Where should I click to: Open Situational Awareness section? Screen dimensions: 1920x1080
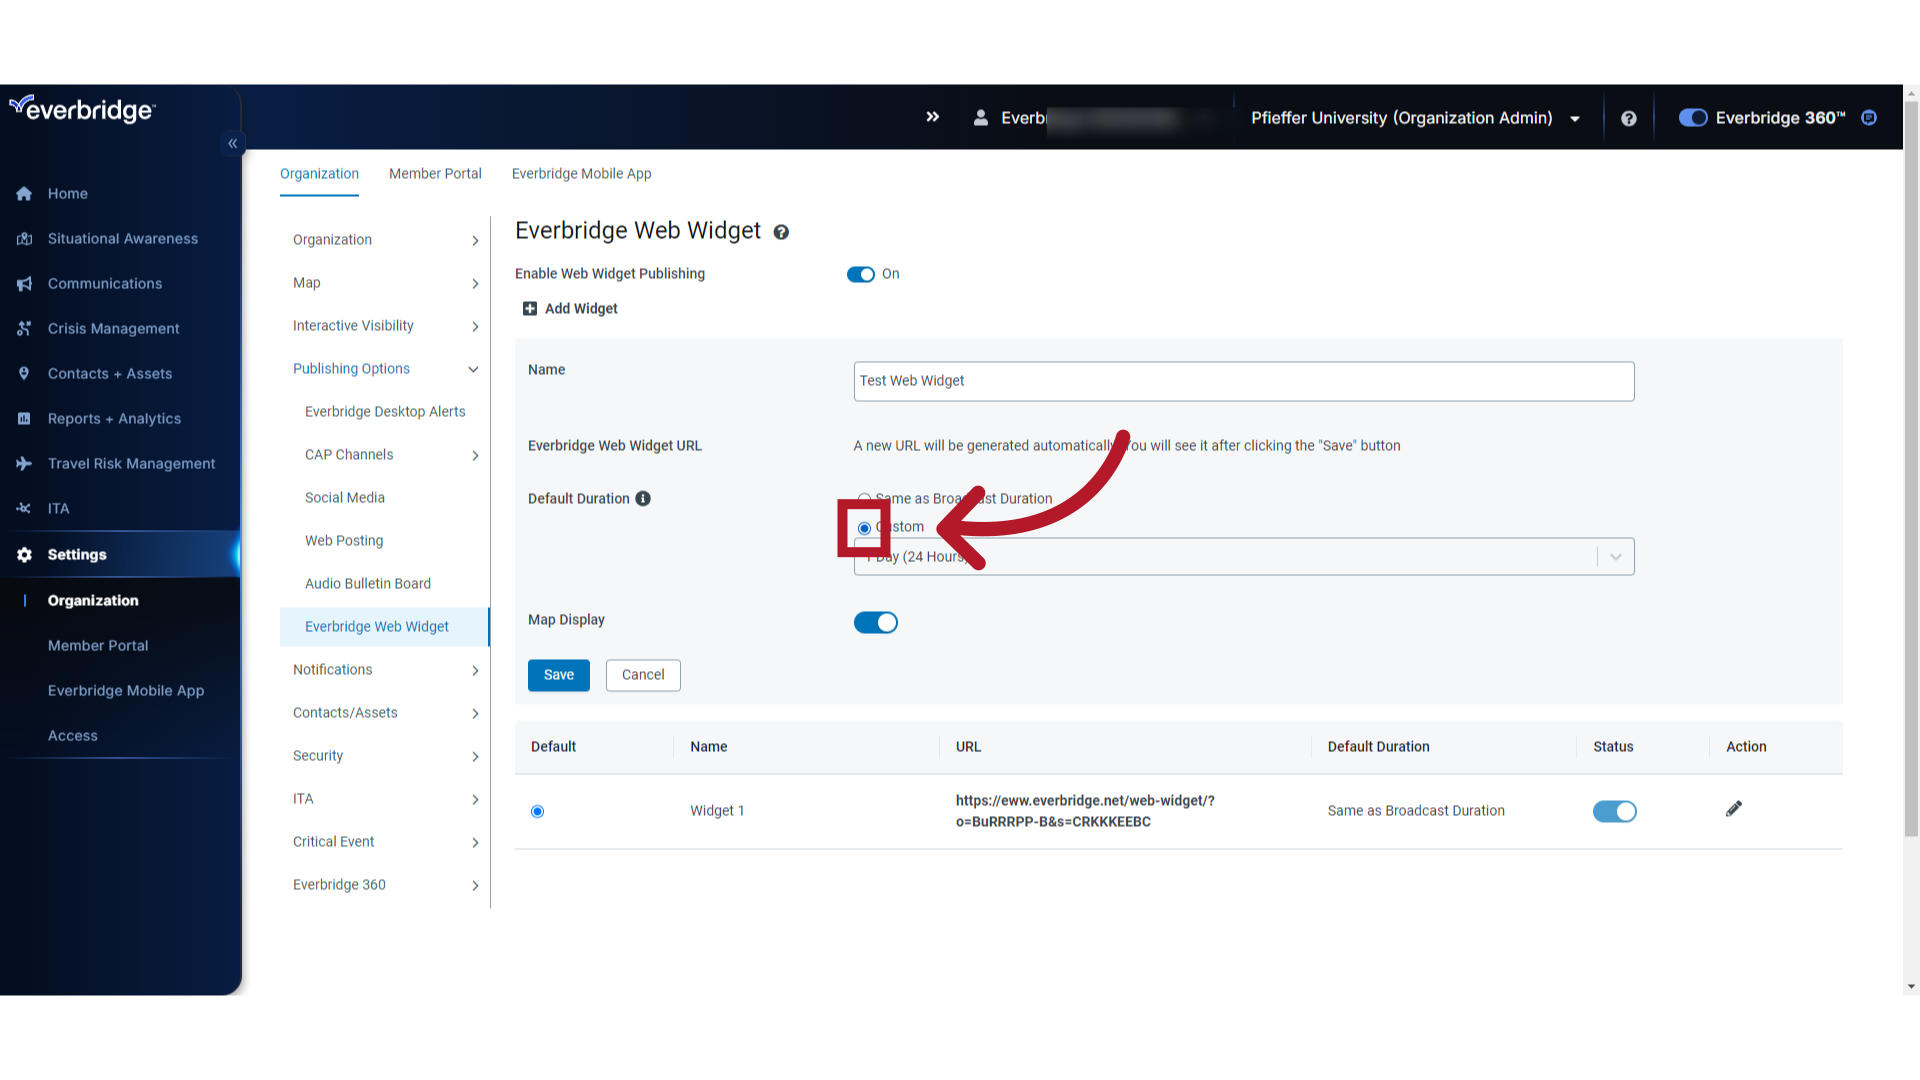[x=124, y=239]
